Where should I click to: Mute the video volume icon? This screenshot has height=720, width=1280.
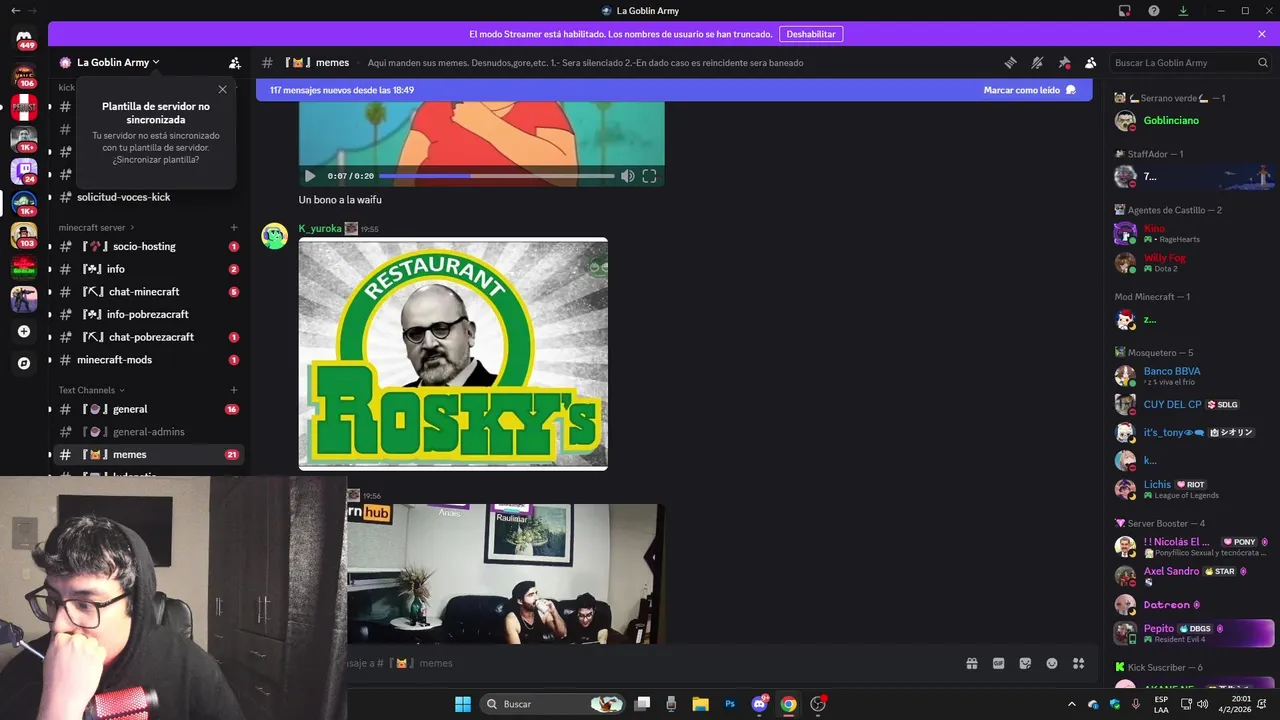click(627, 176)
